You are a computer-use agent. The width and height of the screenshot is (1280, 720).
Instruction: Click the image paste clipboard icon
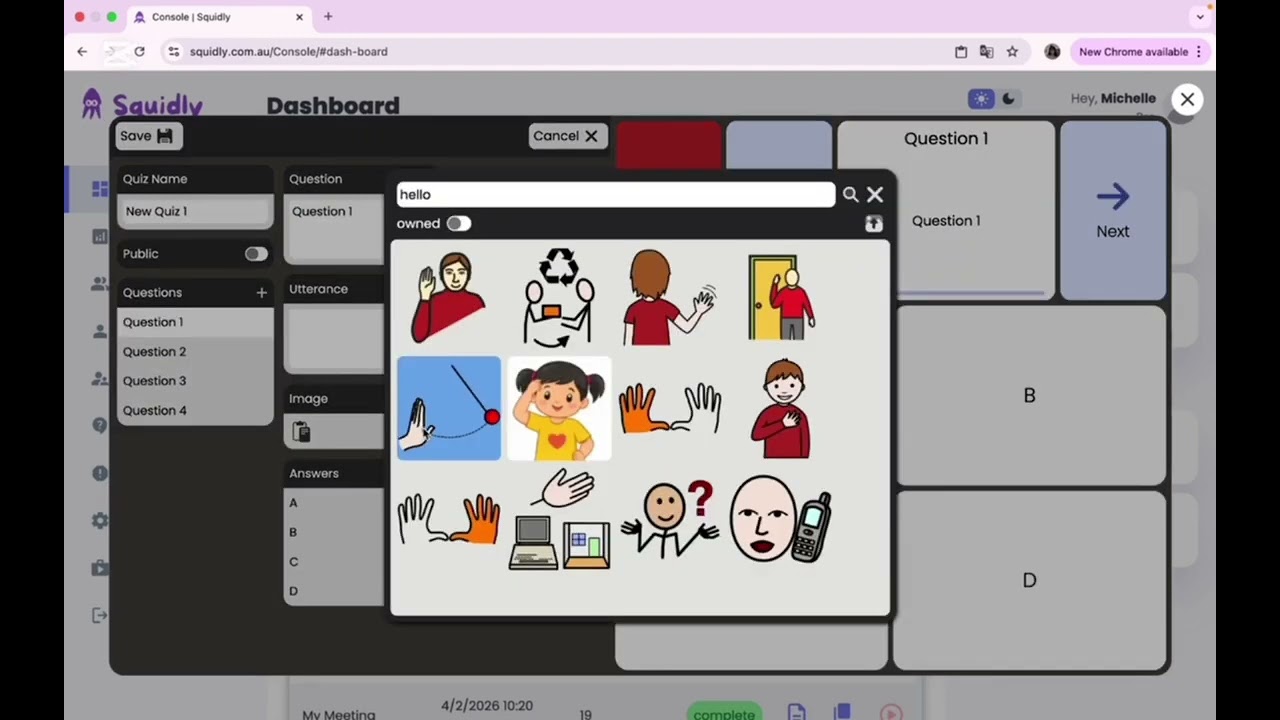[x=301, y=432]
